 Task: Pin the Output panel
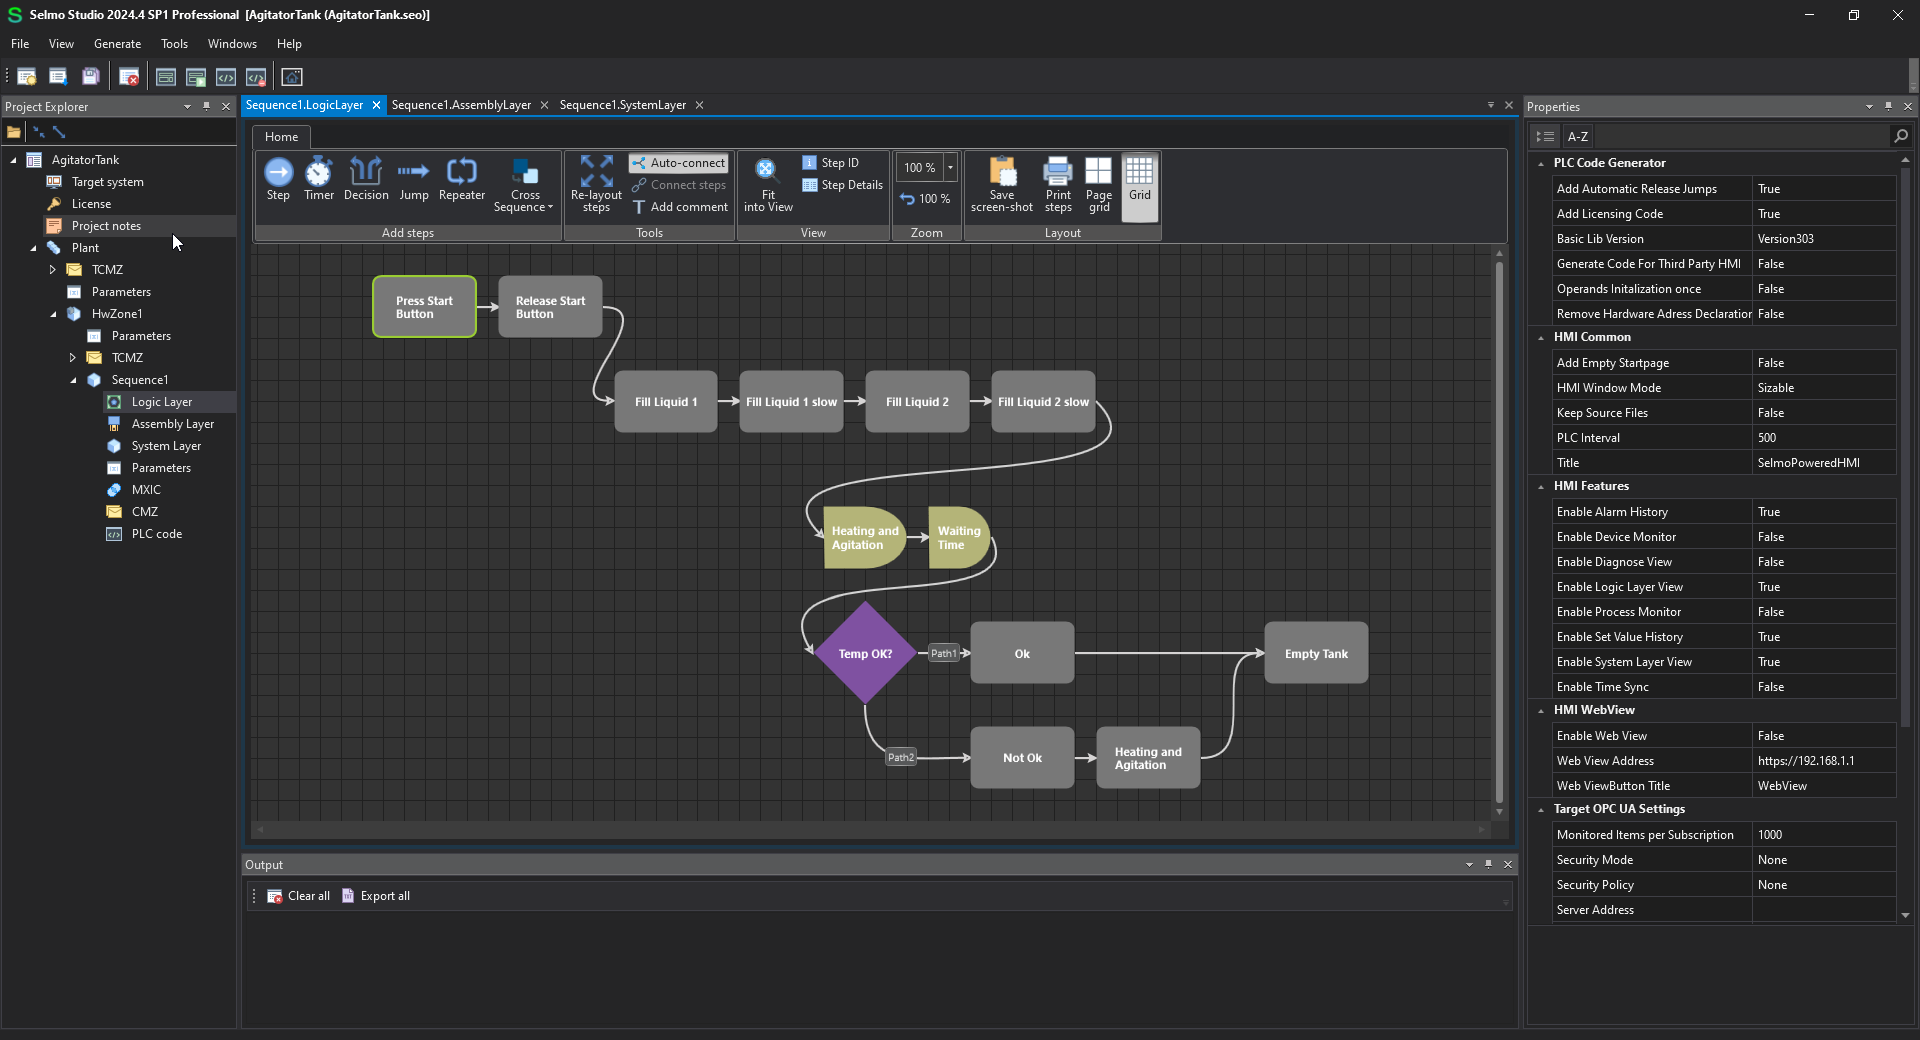pos(1488,864)
